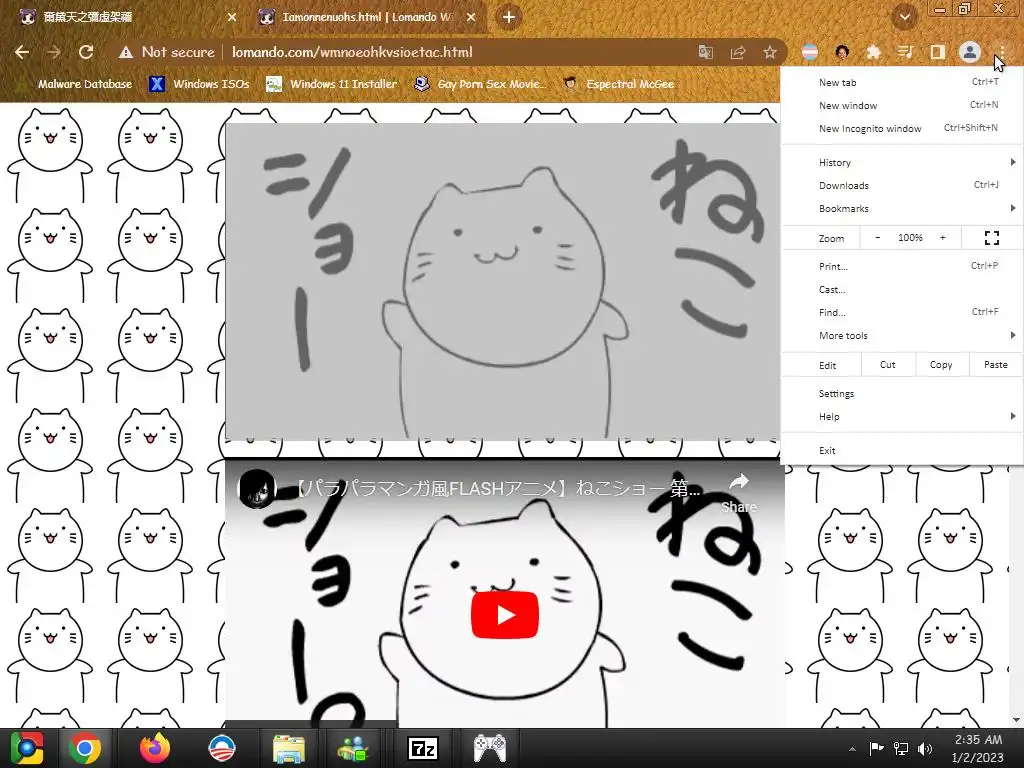Close the first tab with Chinese title
Viewport: 1024px width, 768px height.
232,18
